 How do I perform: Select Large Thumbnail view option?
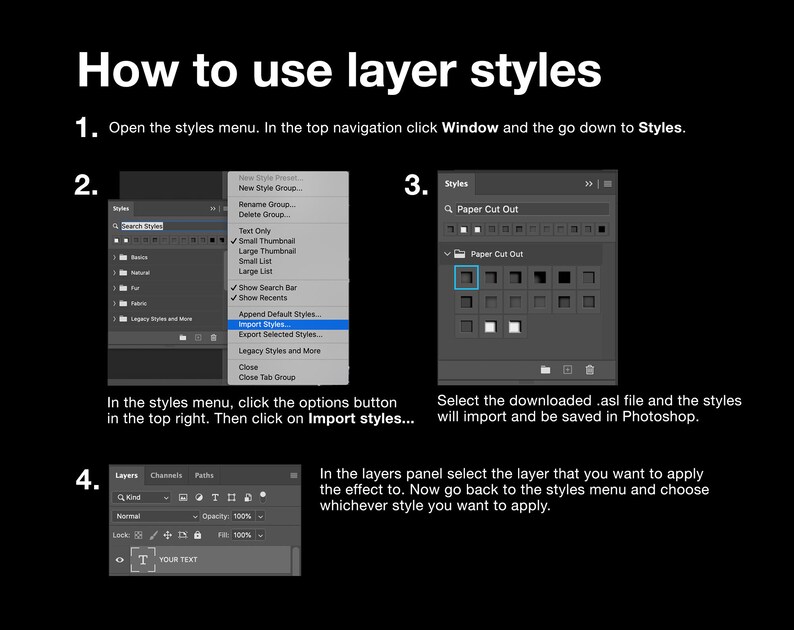click(267, 251)
